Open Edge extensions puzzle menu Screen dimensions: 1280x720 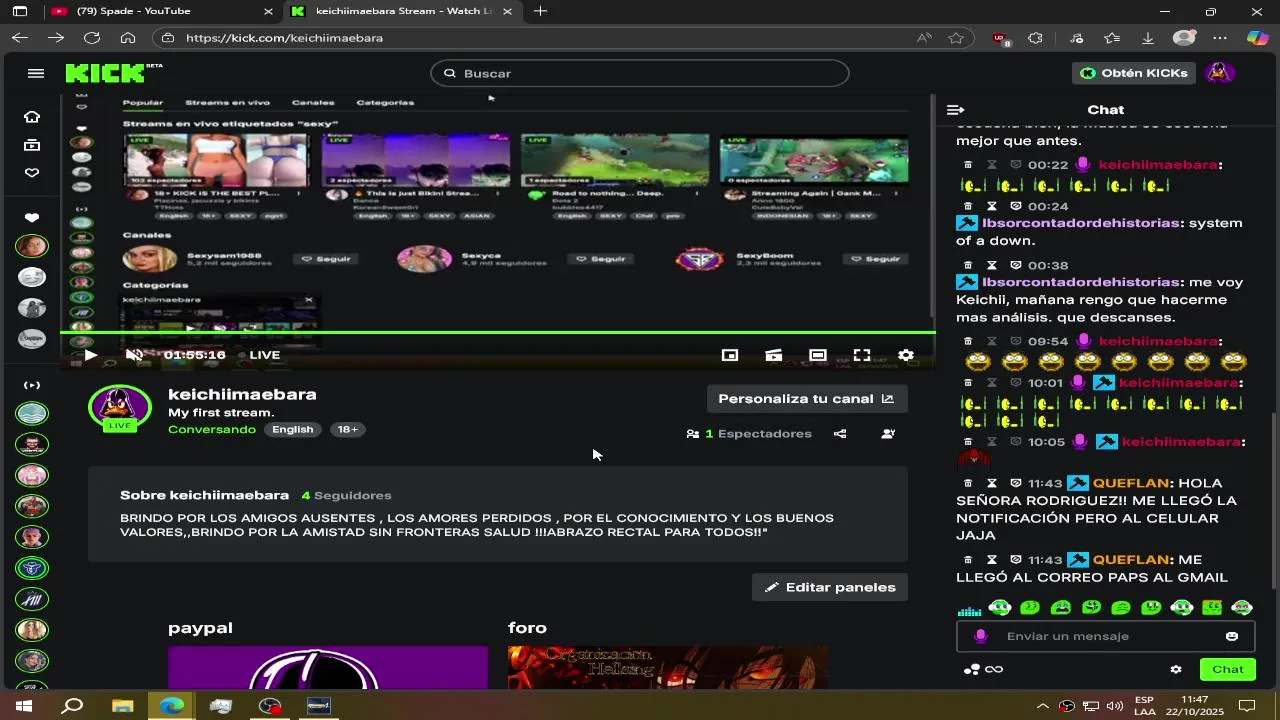pyautogui.click(x=1036, y=38)
